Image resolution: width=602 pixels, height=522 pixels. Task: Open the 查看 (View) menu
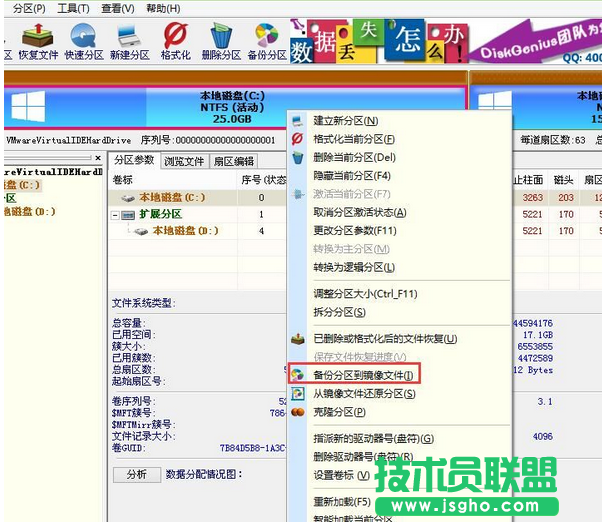click(x=118, y=8)
